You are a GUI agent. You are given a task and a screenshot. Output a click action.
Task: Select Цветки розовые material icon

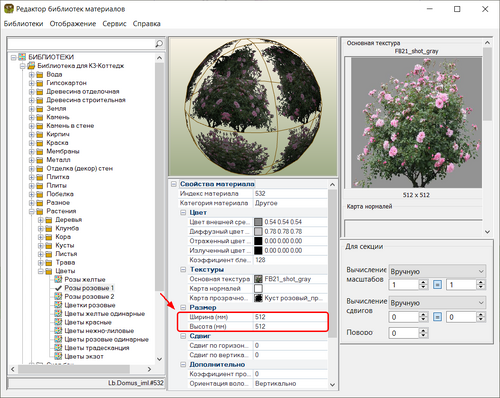(58, 305)
